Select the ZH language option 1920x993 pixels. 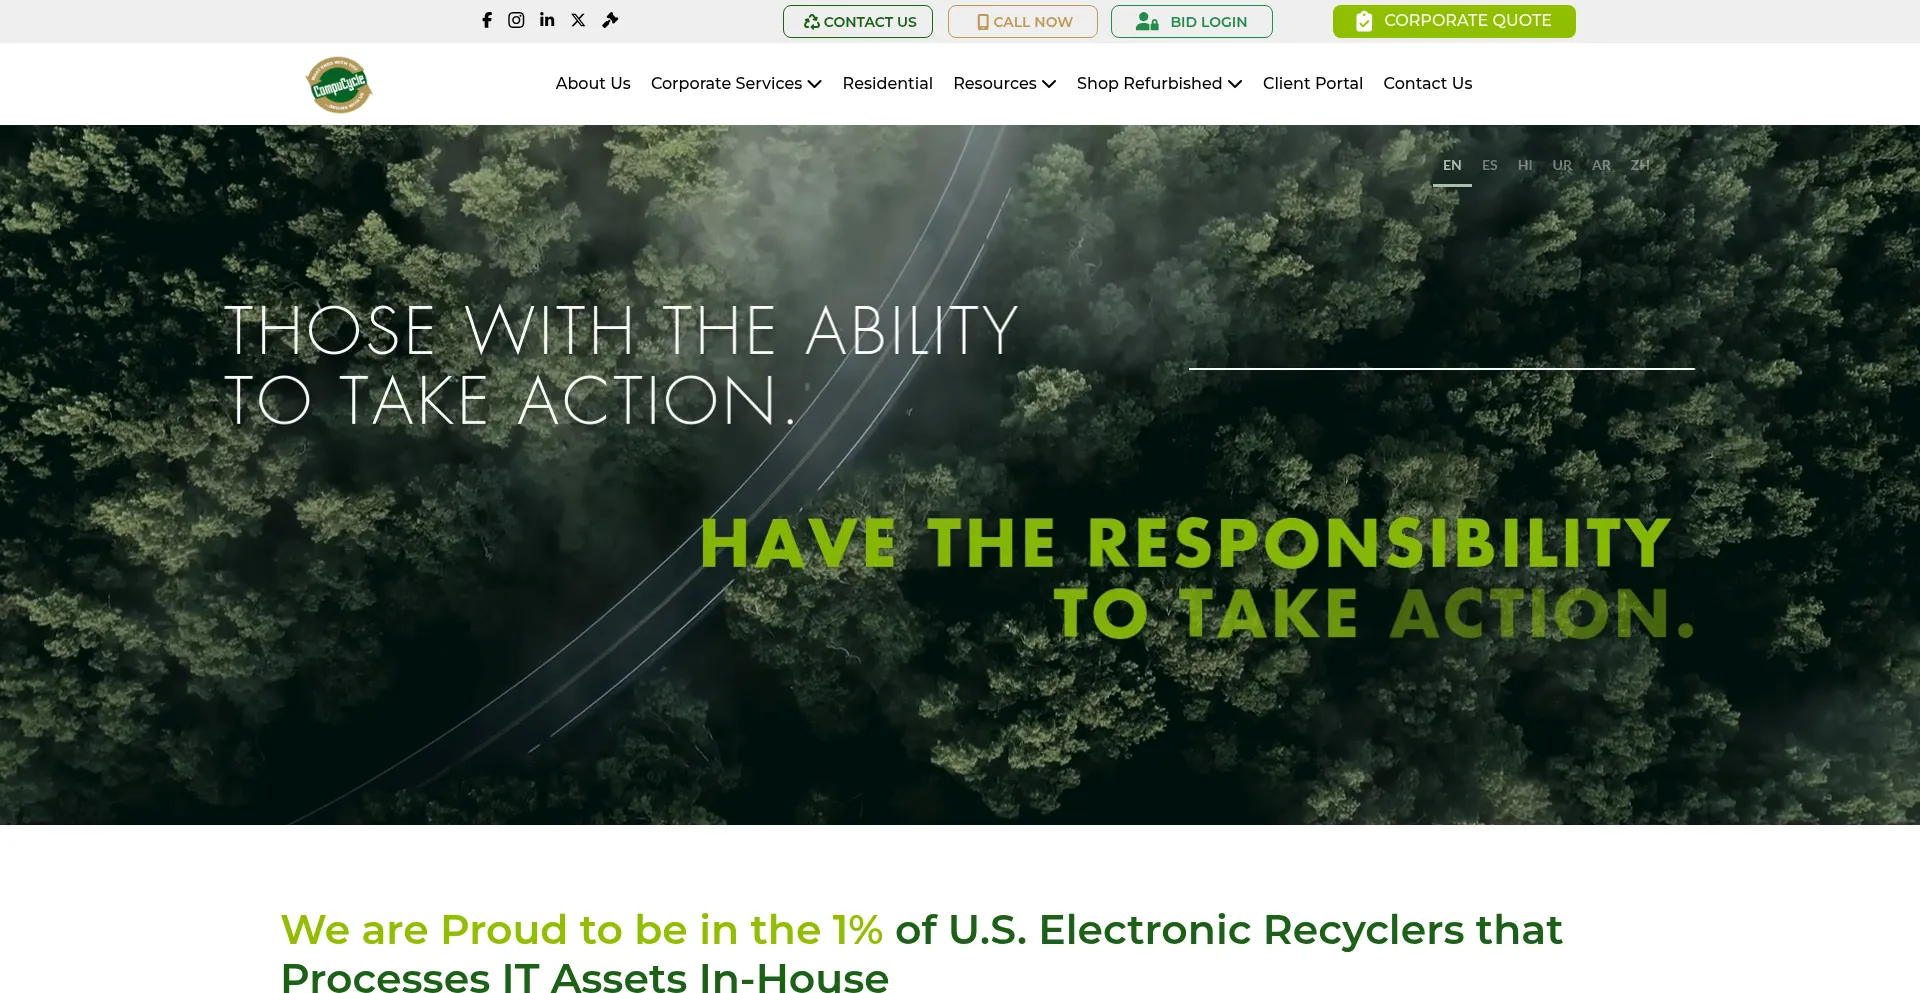(1640, 165)
